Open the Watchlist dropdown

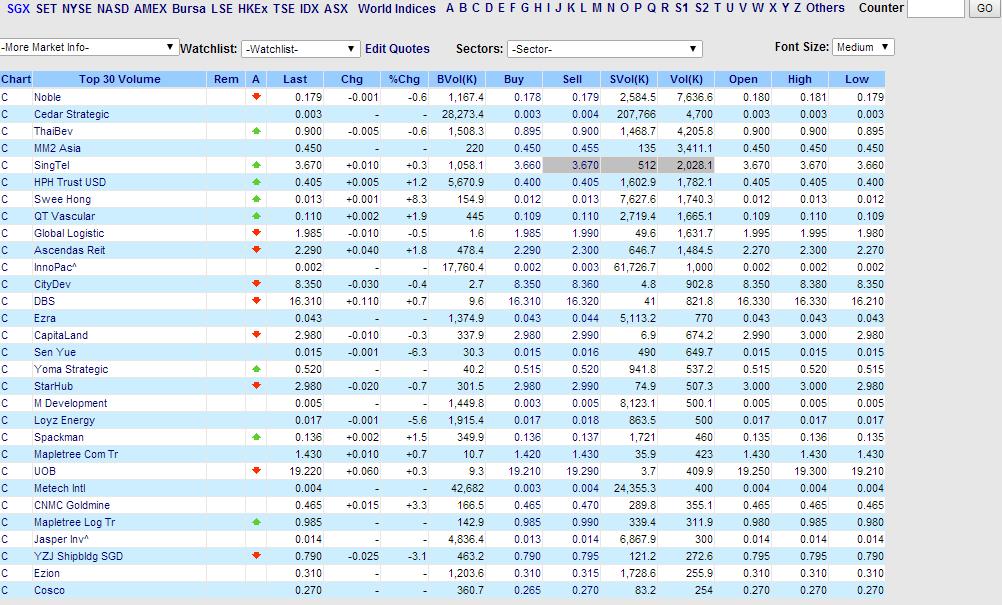(300, 49)
